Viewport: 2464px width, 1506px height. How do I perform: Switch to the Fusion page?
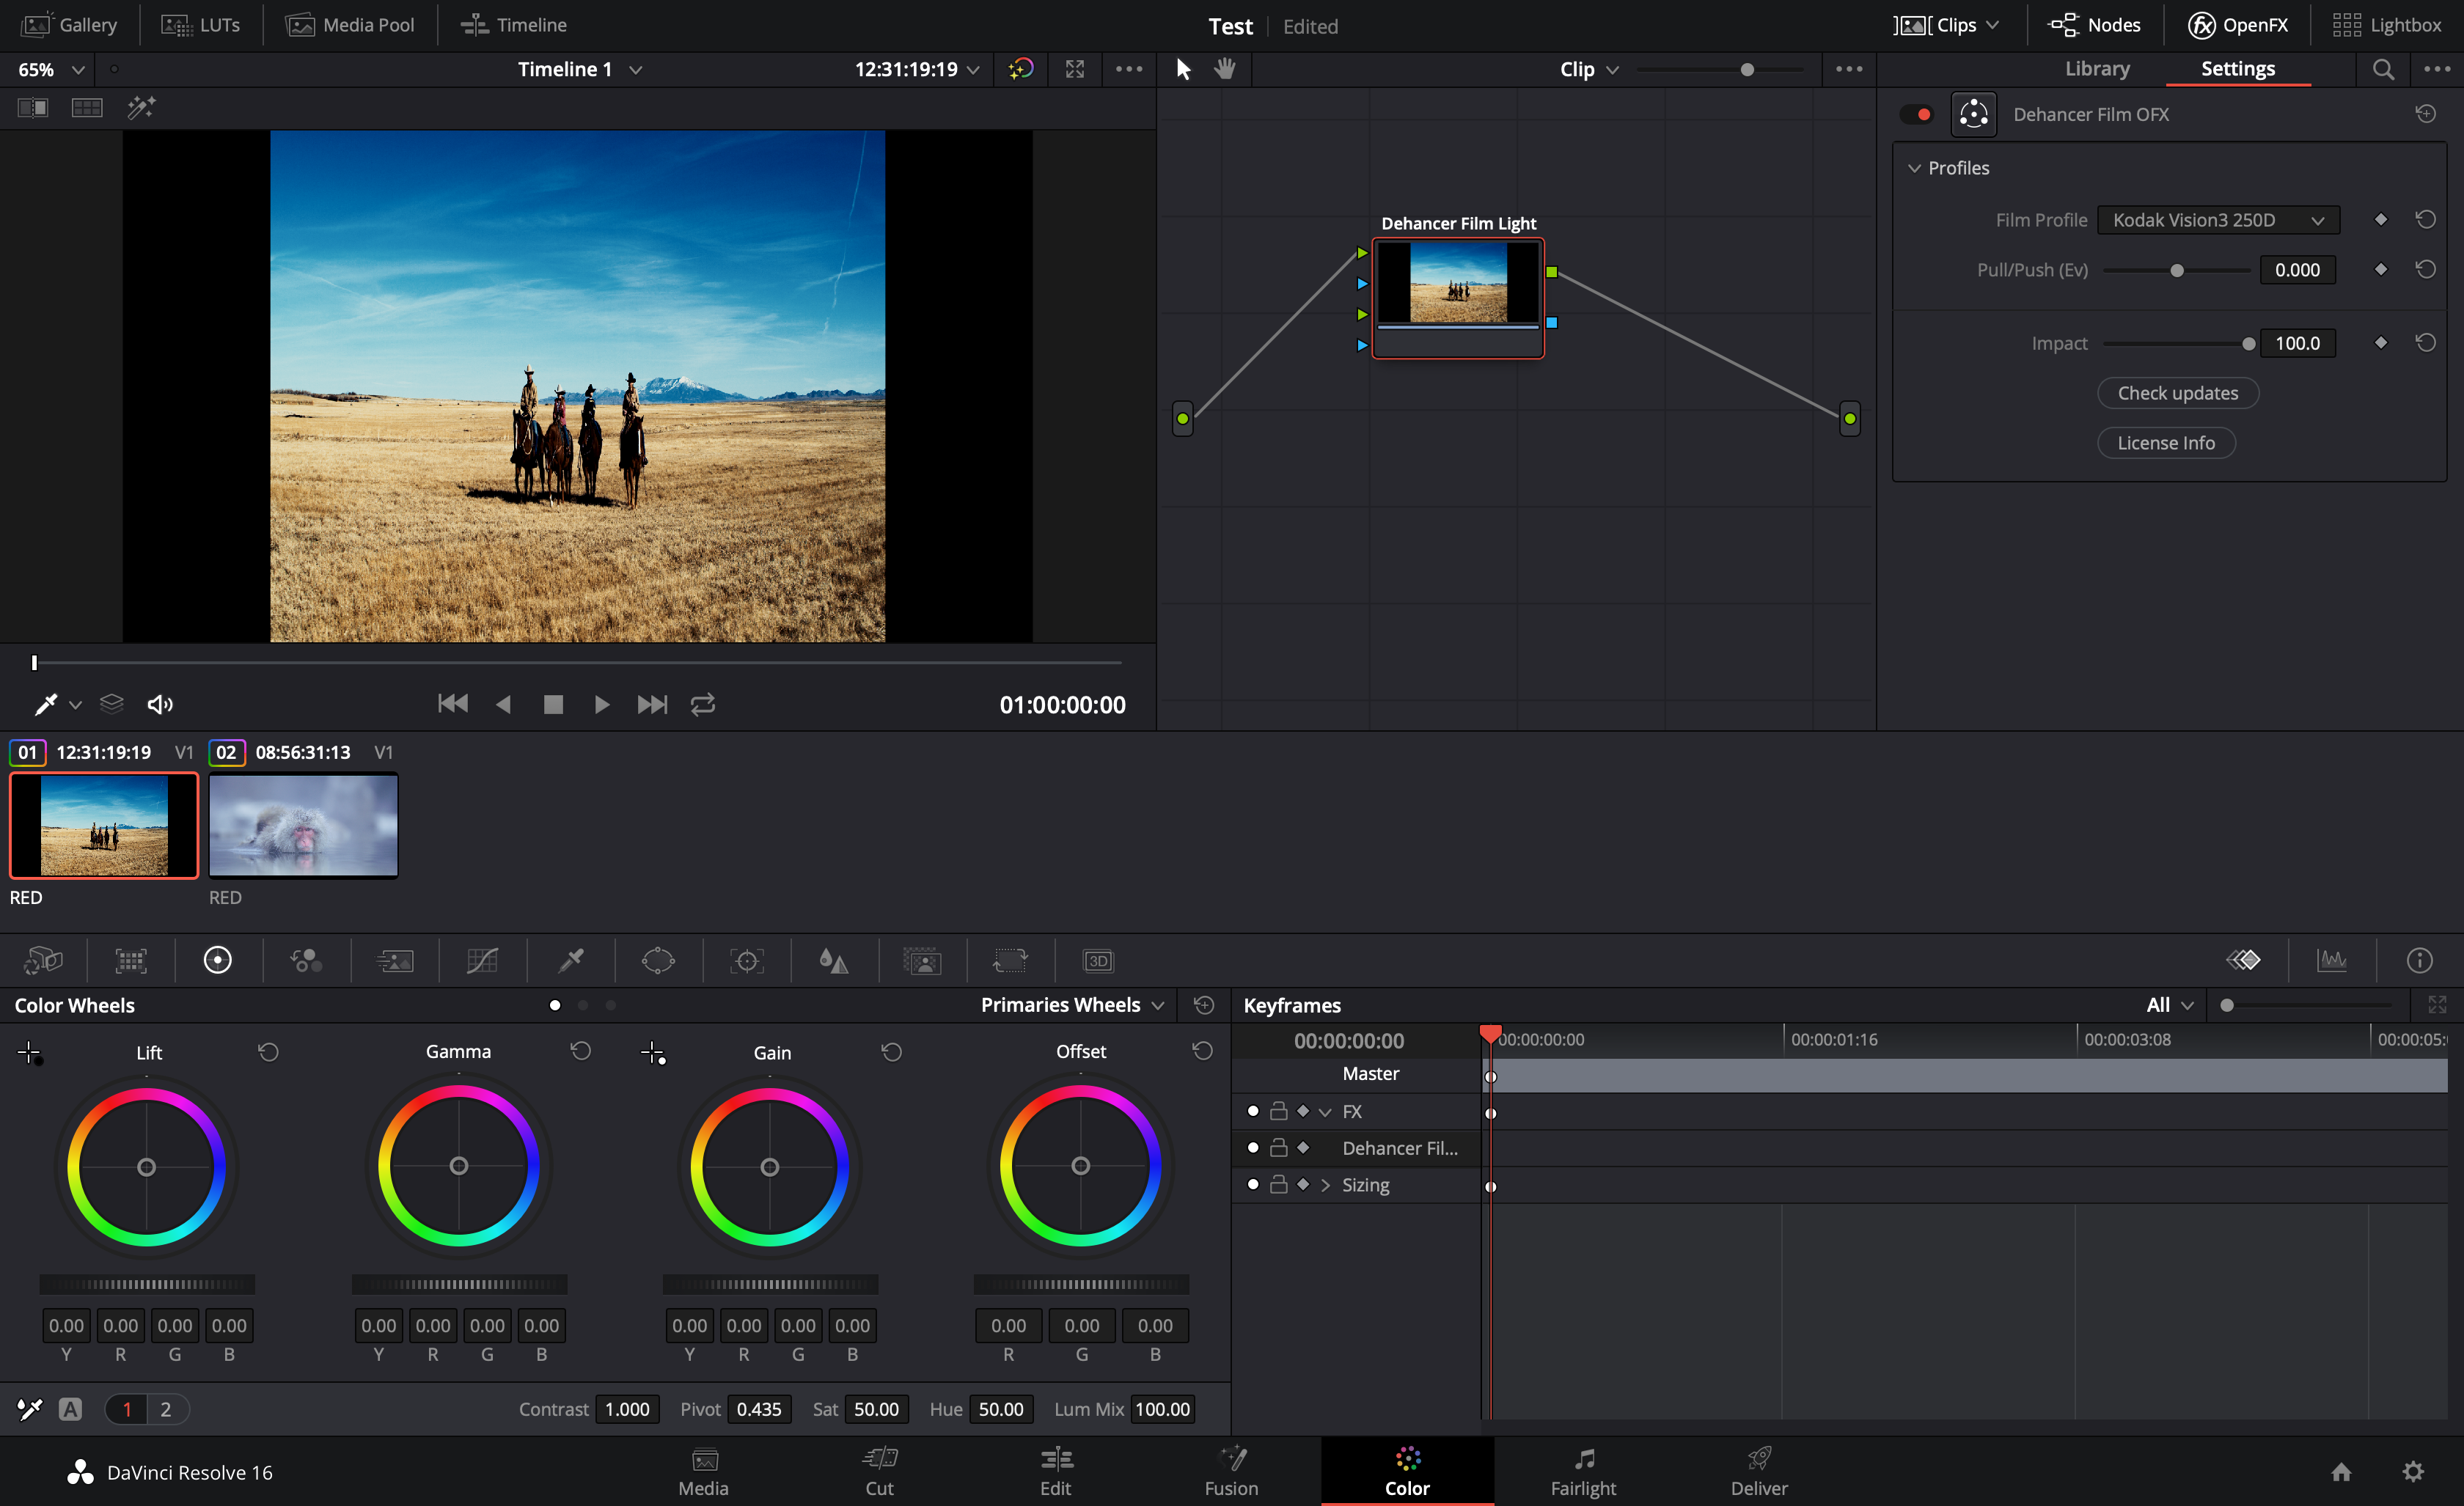[x=1231, y=1471]
